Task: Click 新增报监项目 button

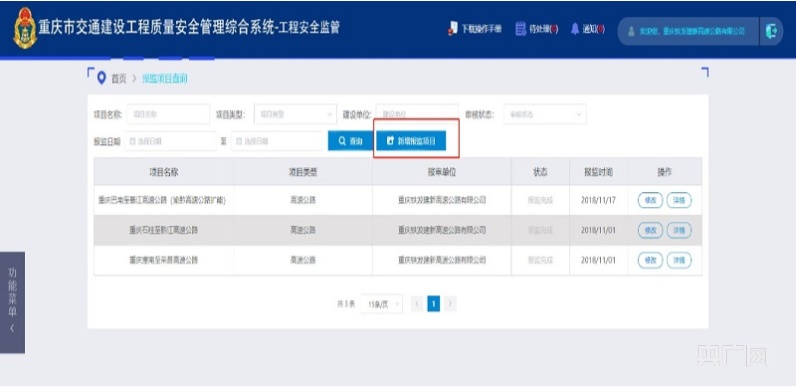Action: click(x=411, y=141)
